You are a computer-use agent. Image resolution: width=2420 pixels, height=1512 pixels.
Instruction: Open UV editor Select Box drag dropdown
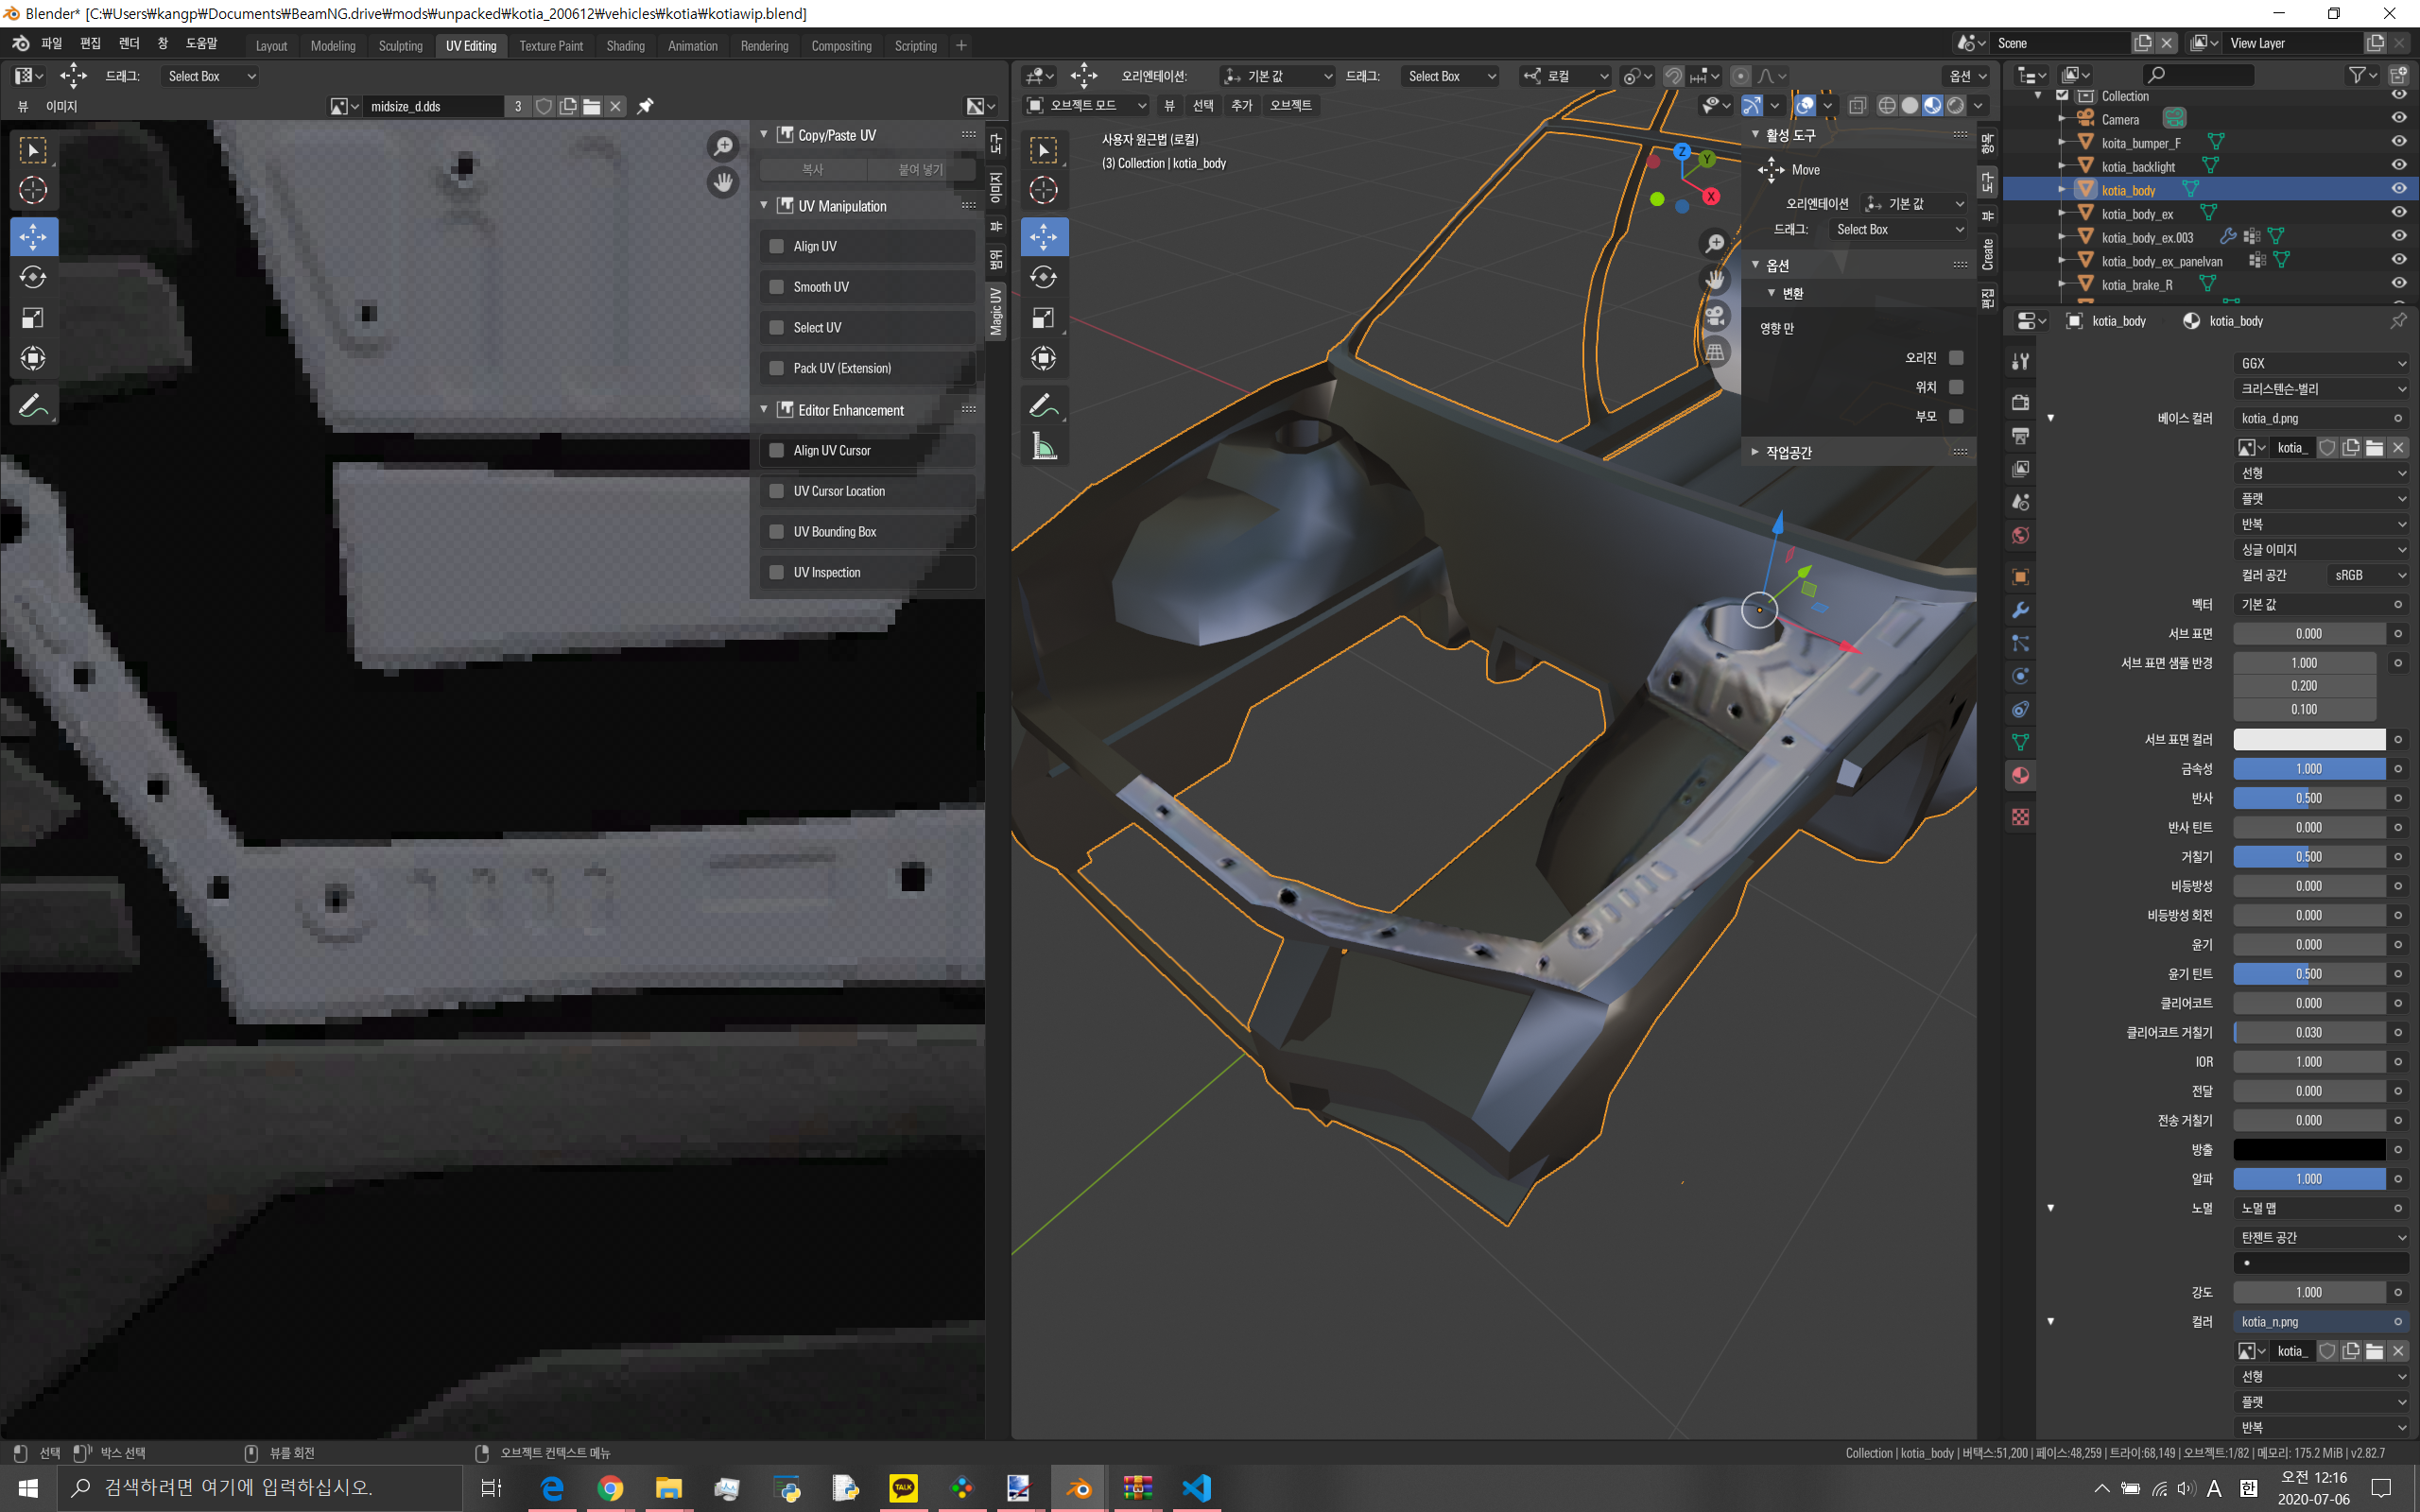[x=209, y=76]
